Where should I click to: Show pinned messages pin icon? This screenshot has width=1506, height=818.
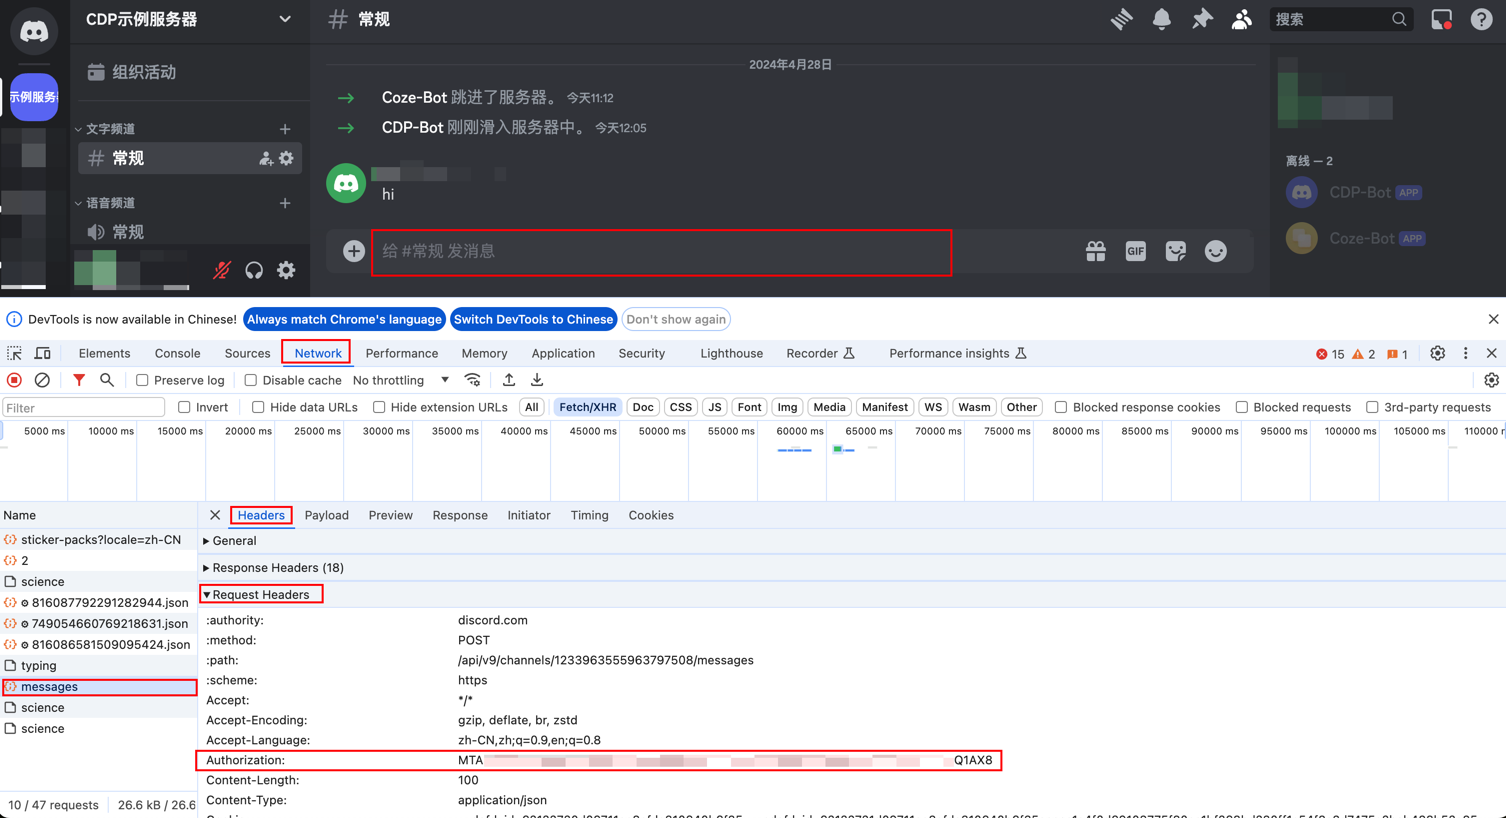[1202, 19]
